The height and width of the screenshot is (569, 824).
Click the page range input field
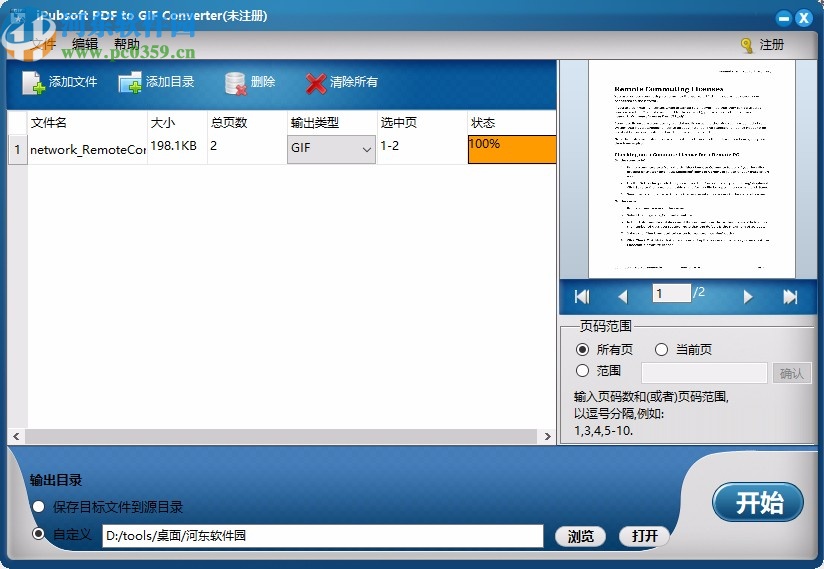[x=704, y=373]
